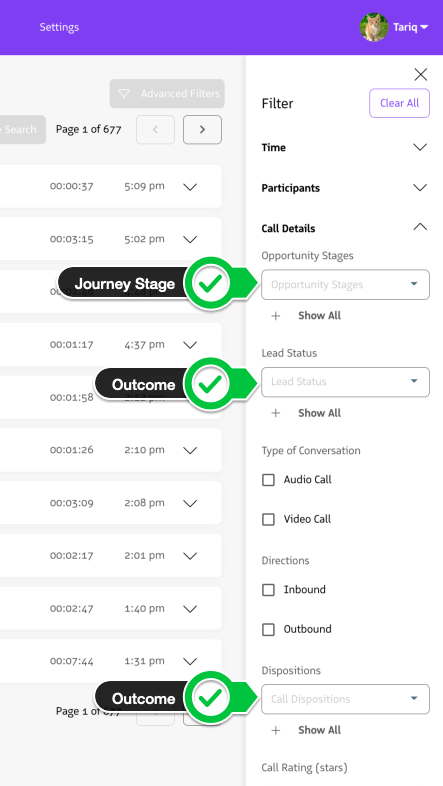Open the Lead Status dropdown
The image size is (443, 786).
click(345, 382)
